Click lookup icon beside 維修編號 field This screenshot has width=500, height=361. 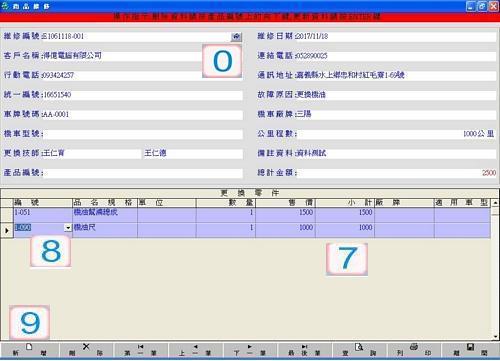click(236, 37)
